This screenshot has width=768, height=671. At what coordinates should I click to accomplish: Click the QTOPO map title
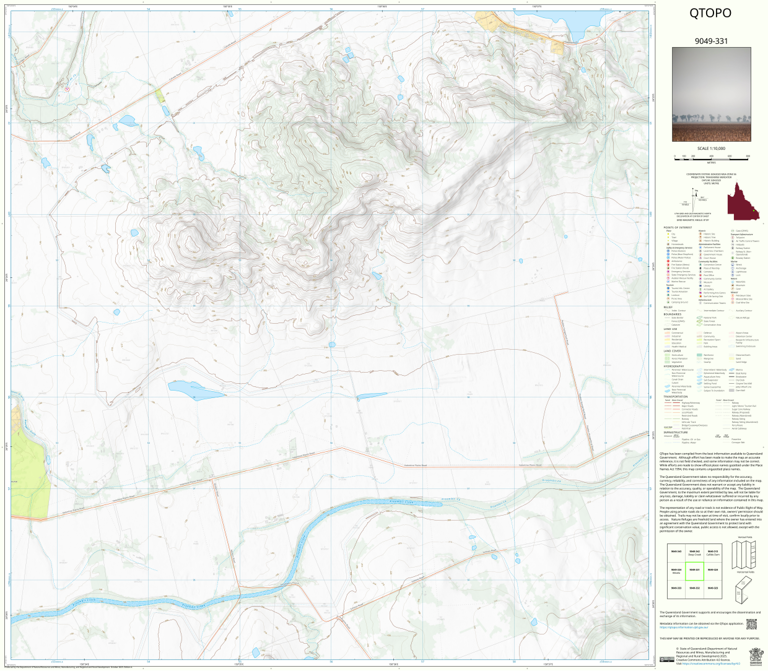tap(710, 13)
